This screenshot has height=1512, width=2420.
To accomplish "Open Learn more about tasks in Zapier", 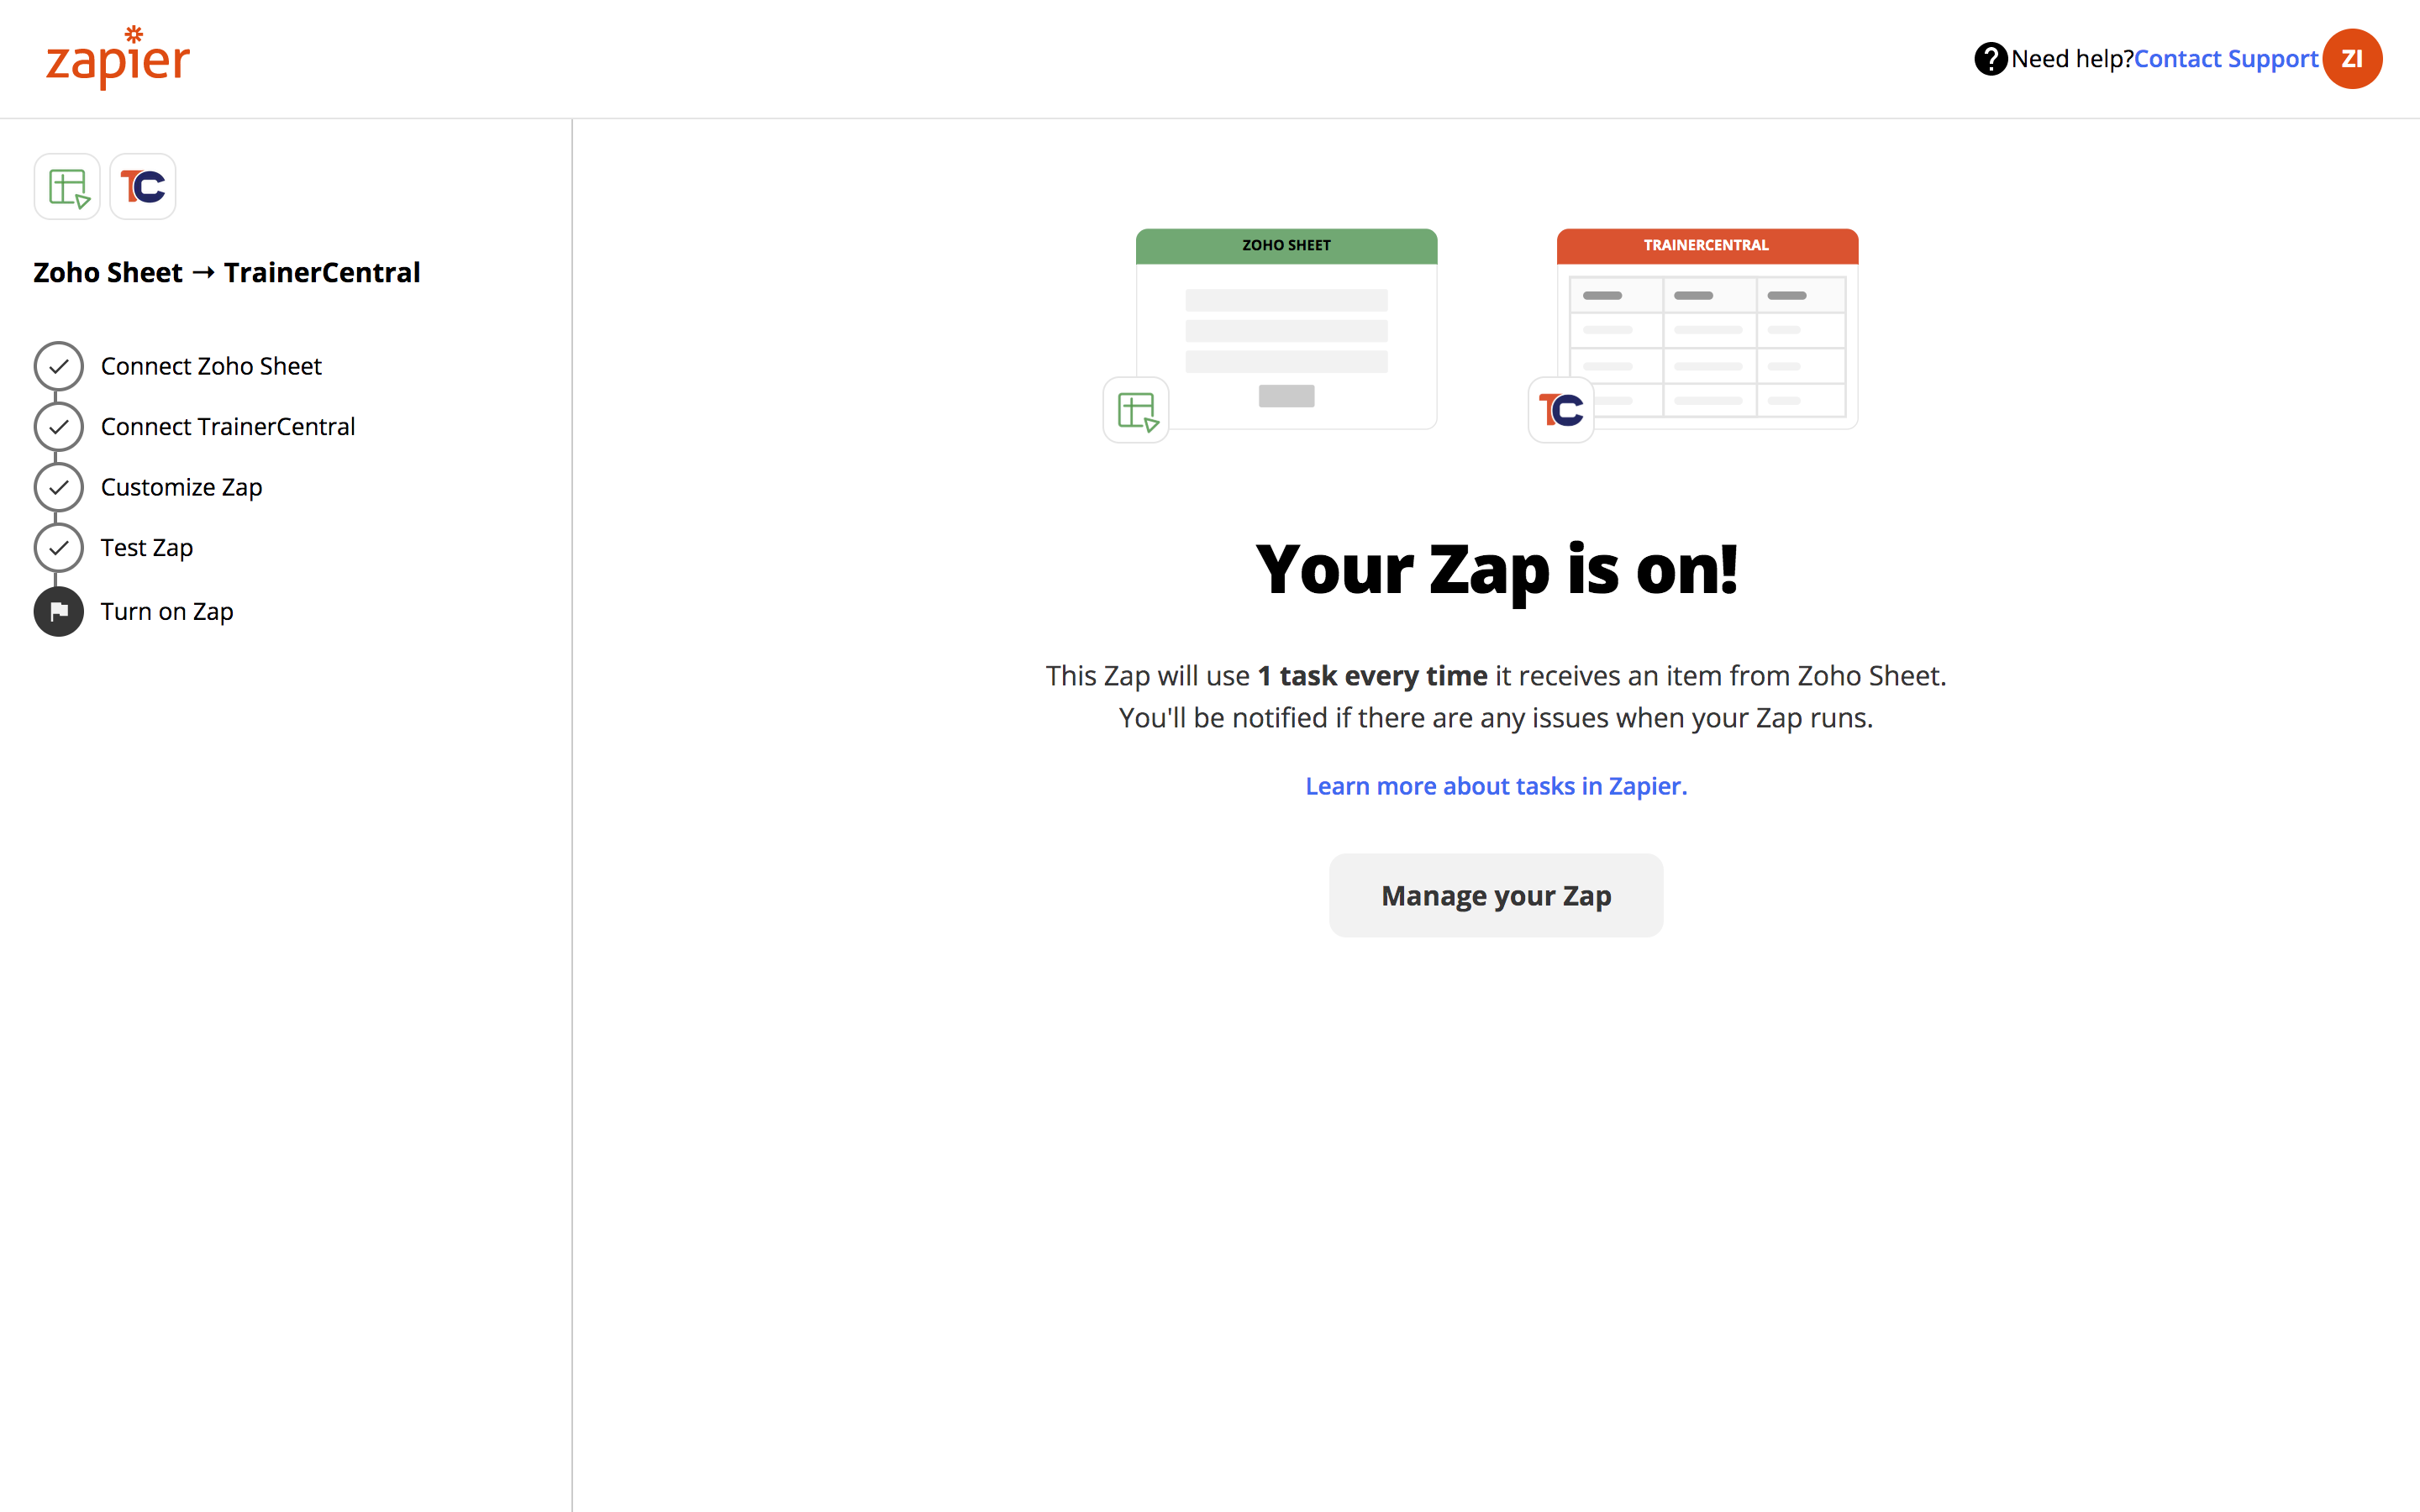I will pyautogui.click(x=1496, y=786).
